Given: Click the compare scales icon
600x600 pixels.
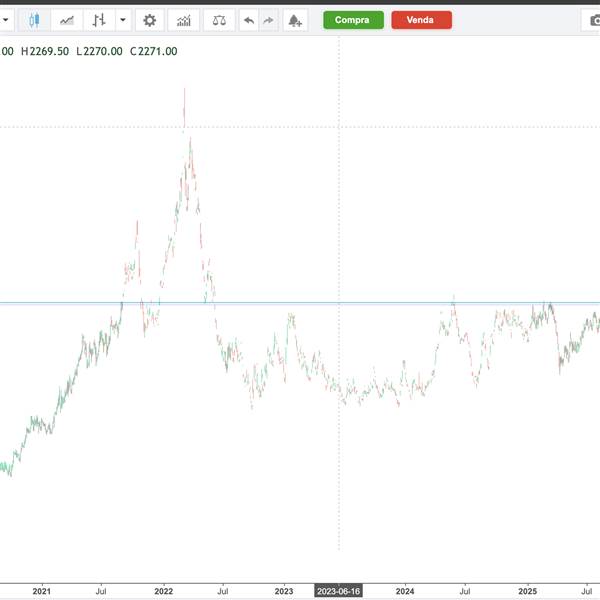Looking at the screenshot, I should point(219,20).
